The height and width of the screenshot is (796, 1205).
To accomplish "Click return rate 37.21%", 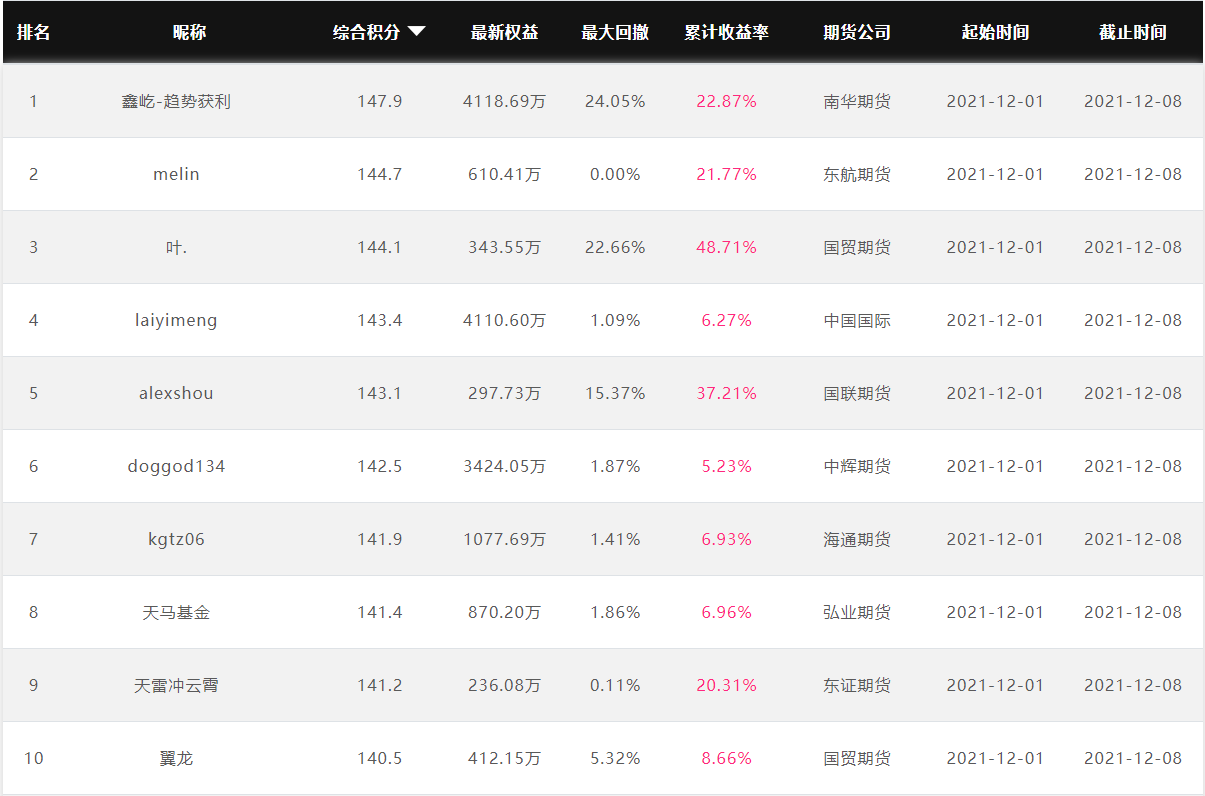I will tap(727, 393).
